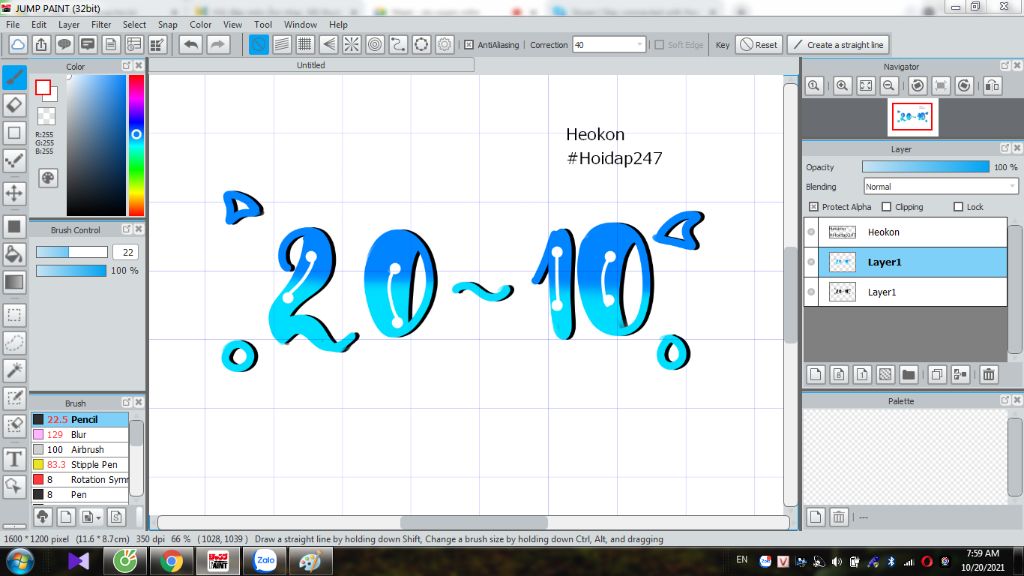
Task: Toggle the AntiAliasing checkbox
Action: [x=469, y=44]
